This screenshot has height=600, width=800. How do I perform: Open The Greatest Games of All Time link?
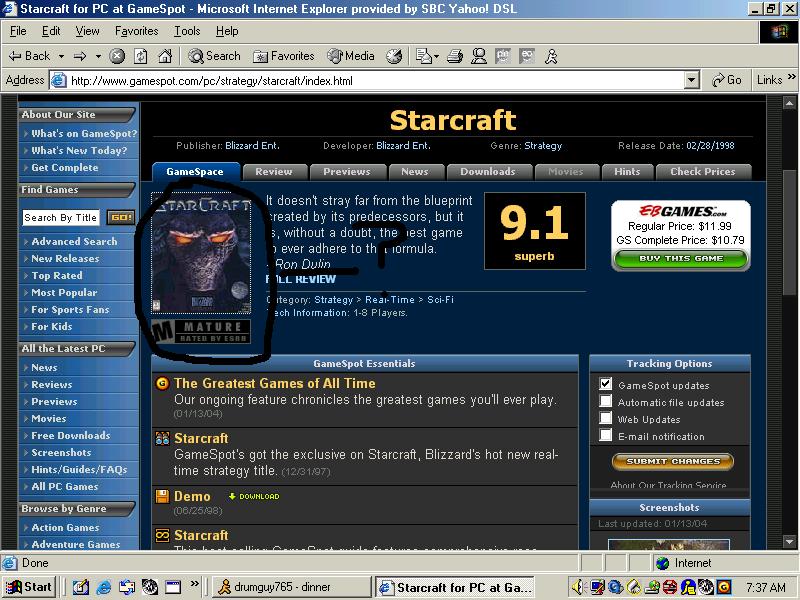tap(274, 384)
